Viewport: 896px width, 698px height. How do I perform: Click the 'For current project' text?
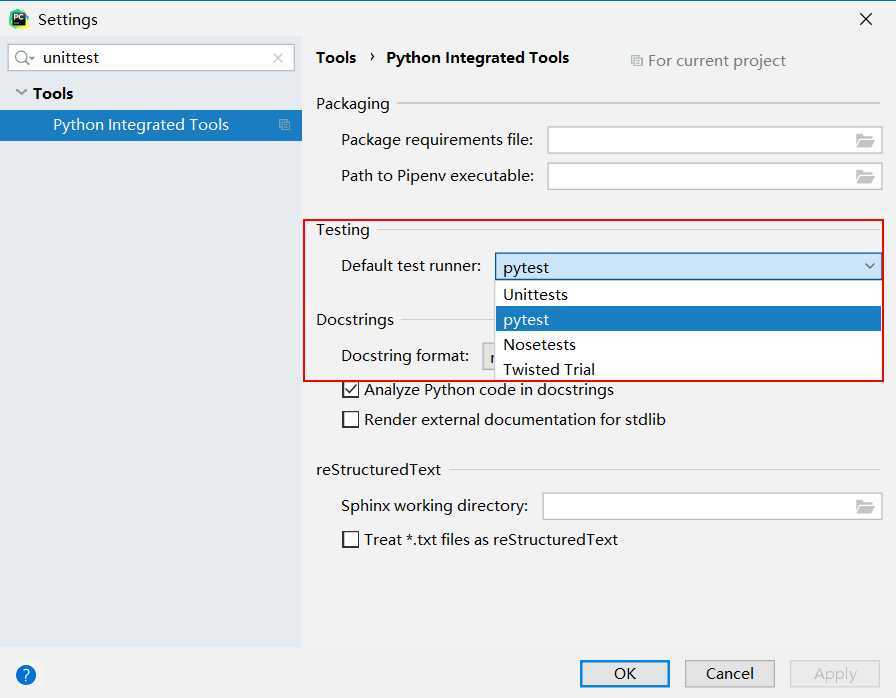717,61
